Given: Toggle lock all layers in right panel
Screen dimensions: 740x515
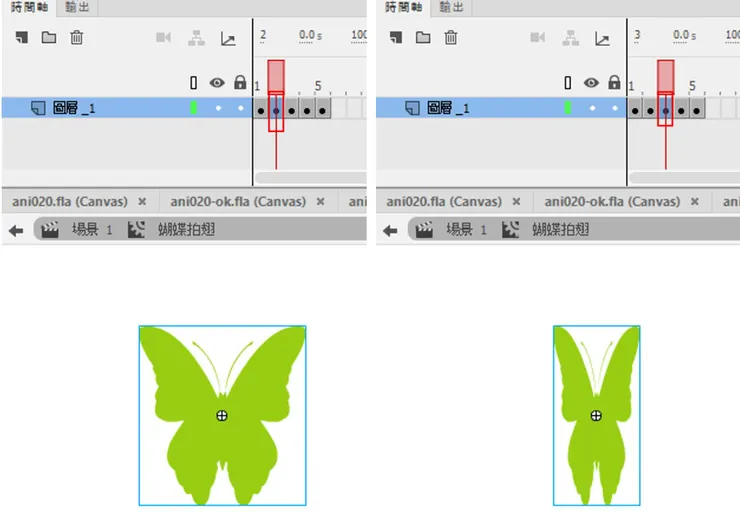Looking at the screenshot, I should click(x=614, y=83).
